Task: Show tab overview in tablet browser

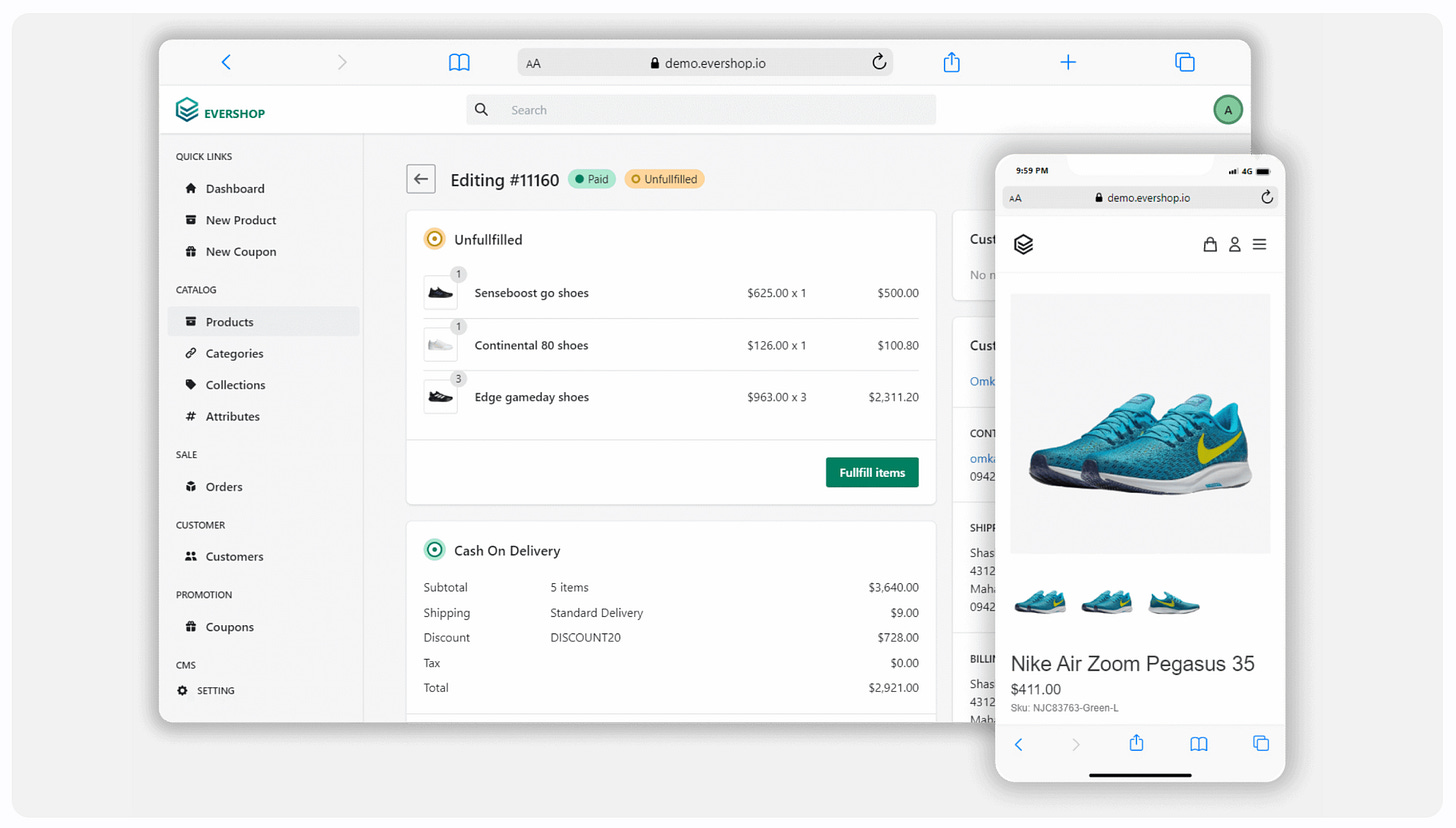Action: 1185,62
